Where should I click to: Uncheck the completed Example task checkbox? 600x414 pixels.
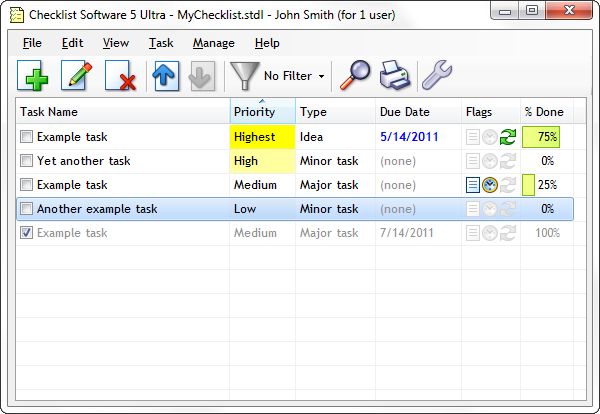26,233
